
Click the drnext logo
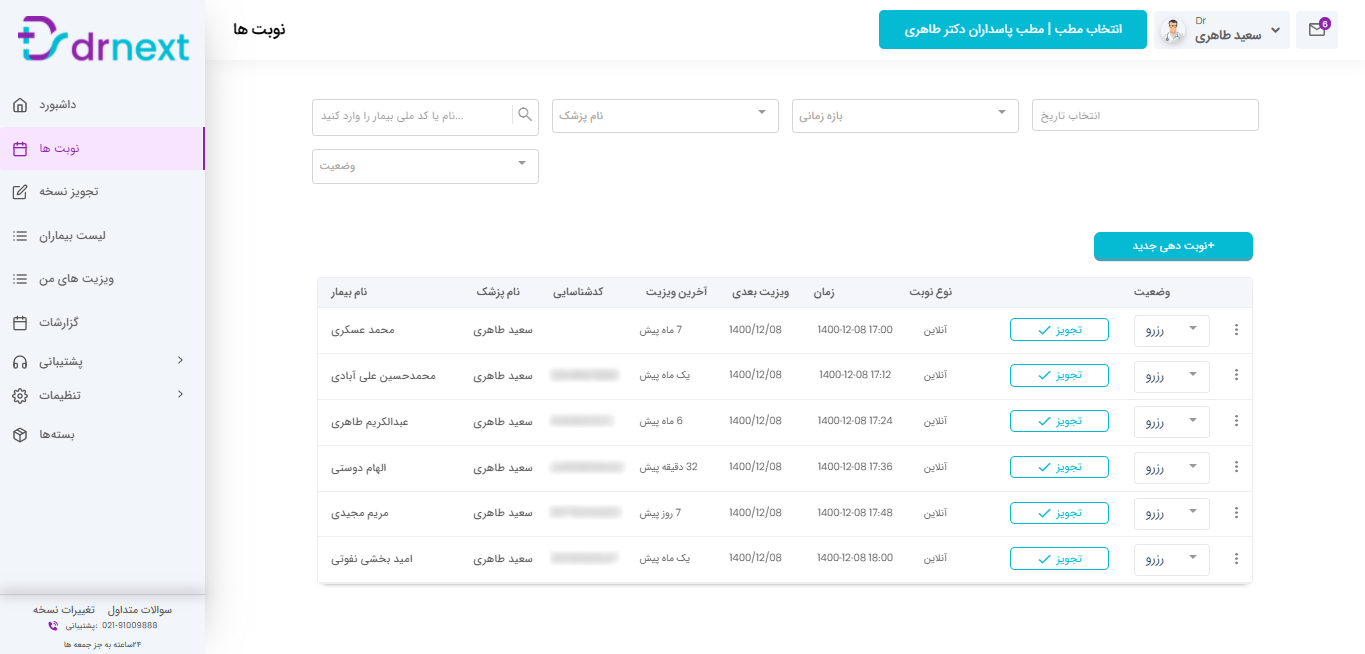pyautogui.click(x=104, y=41)
